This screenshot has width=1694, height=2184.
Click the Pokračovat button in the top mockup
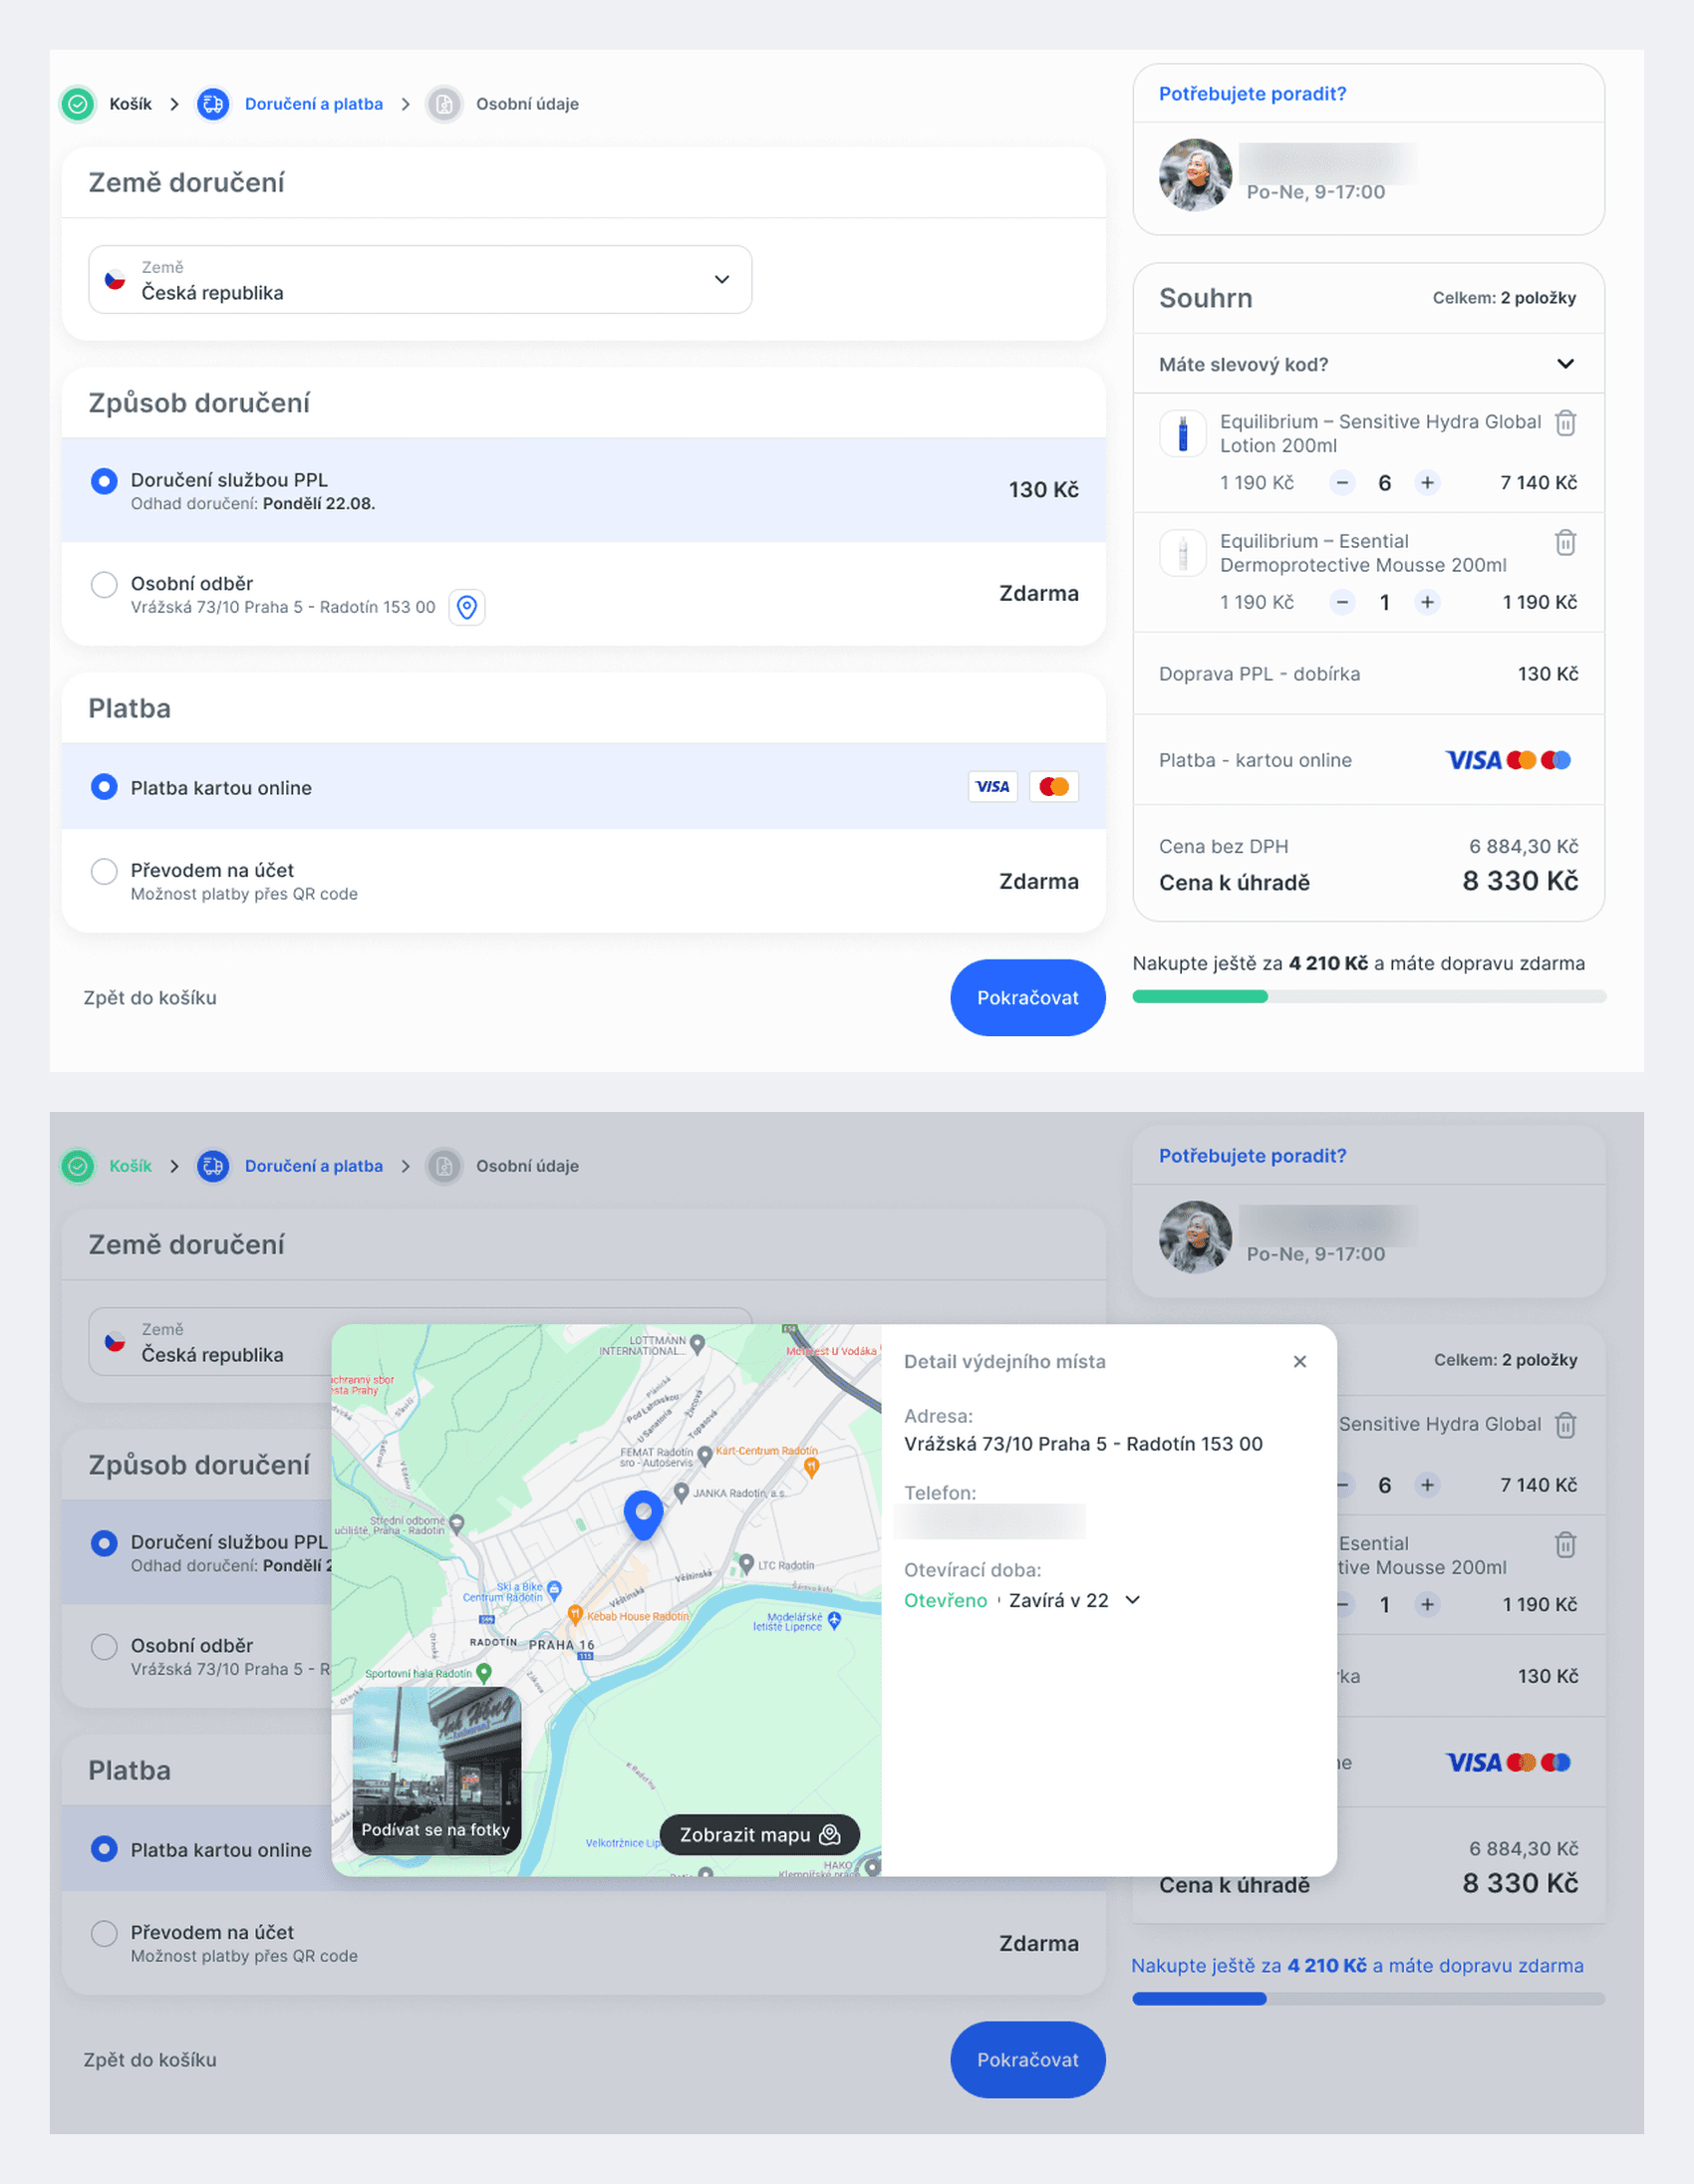[x=1028, y=998]
